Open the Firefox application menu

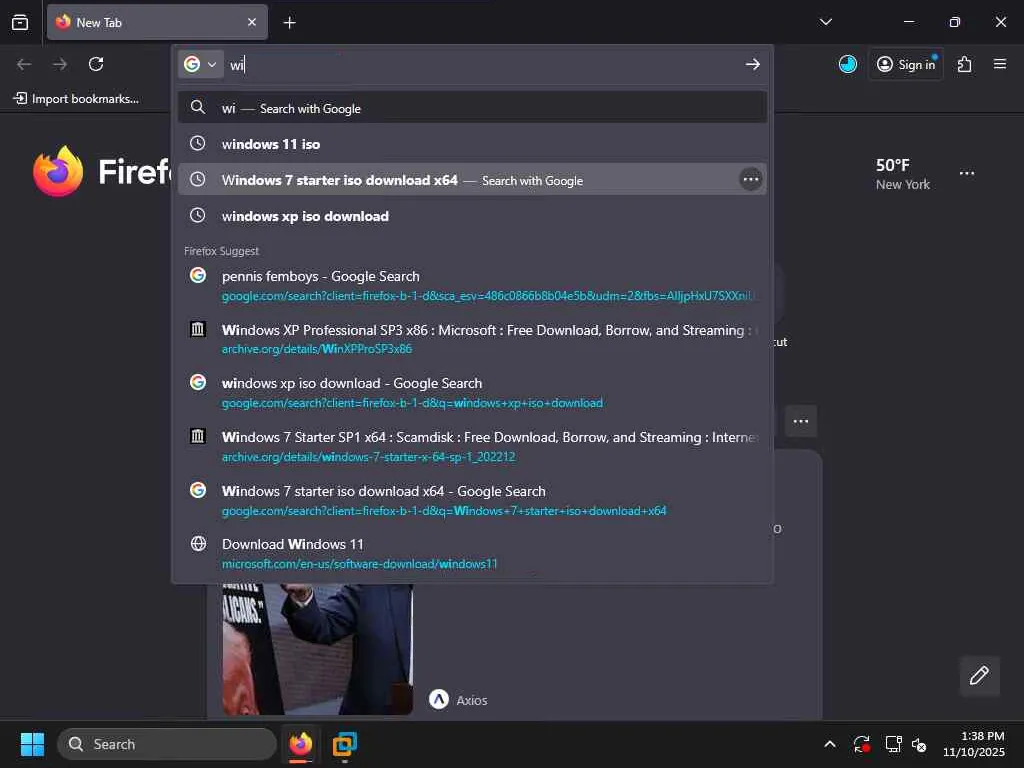(1000, 64)
